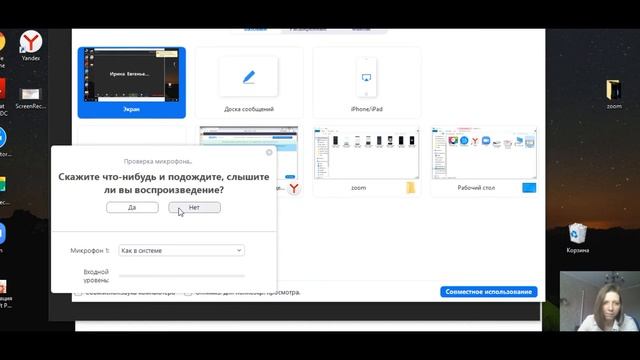Open the zoom folder on the desktop

coord(613,94)
